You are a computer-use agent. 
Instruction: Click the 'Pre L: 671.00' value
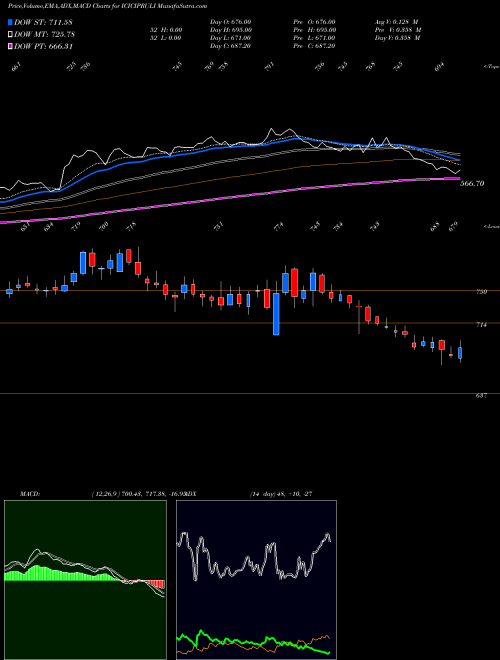pyautogui.click(x=314, y=38)
